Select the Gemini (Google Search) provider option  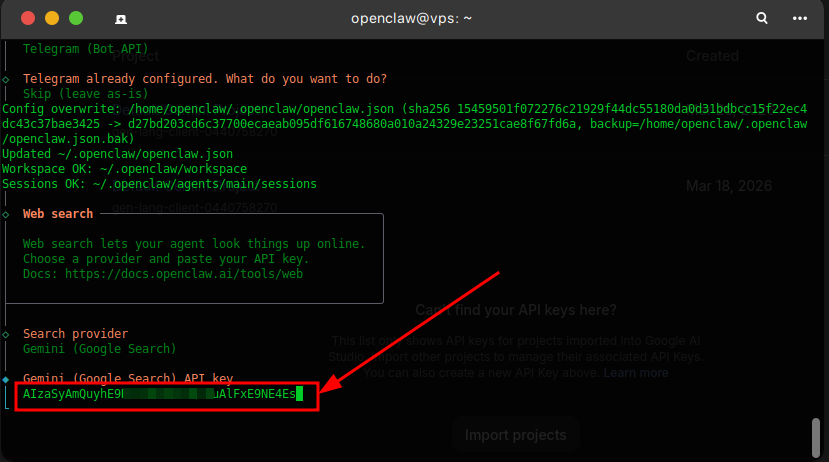pos(99,349)
